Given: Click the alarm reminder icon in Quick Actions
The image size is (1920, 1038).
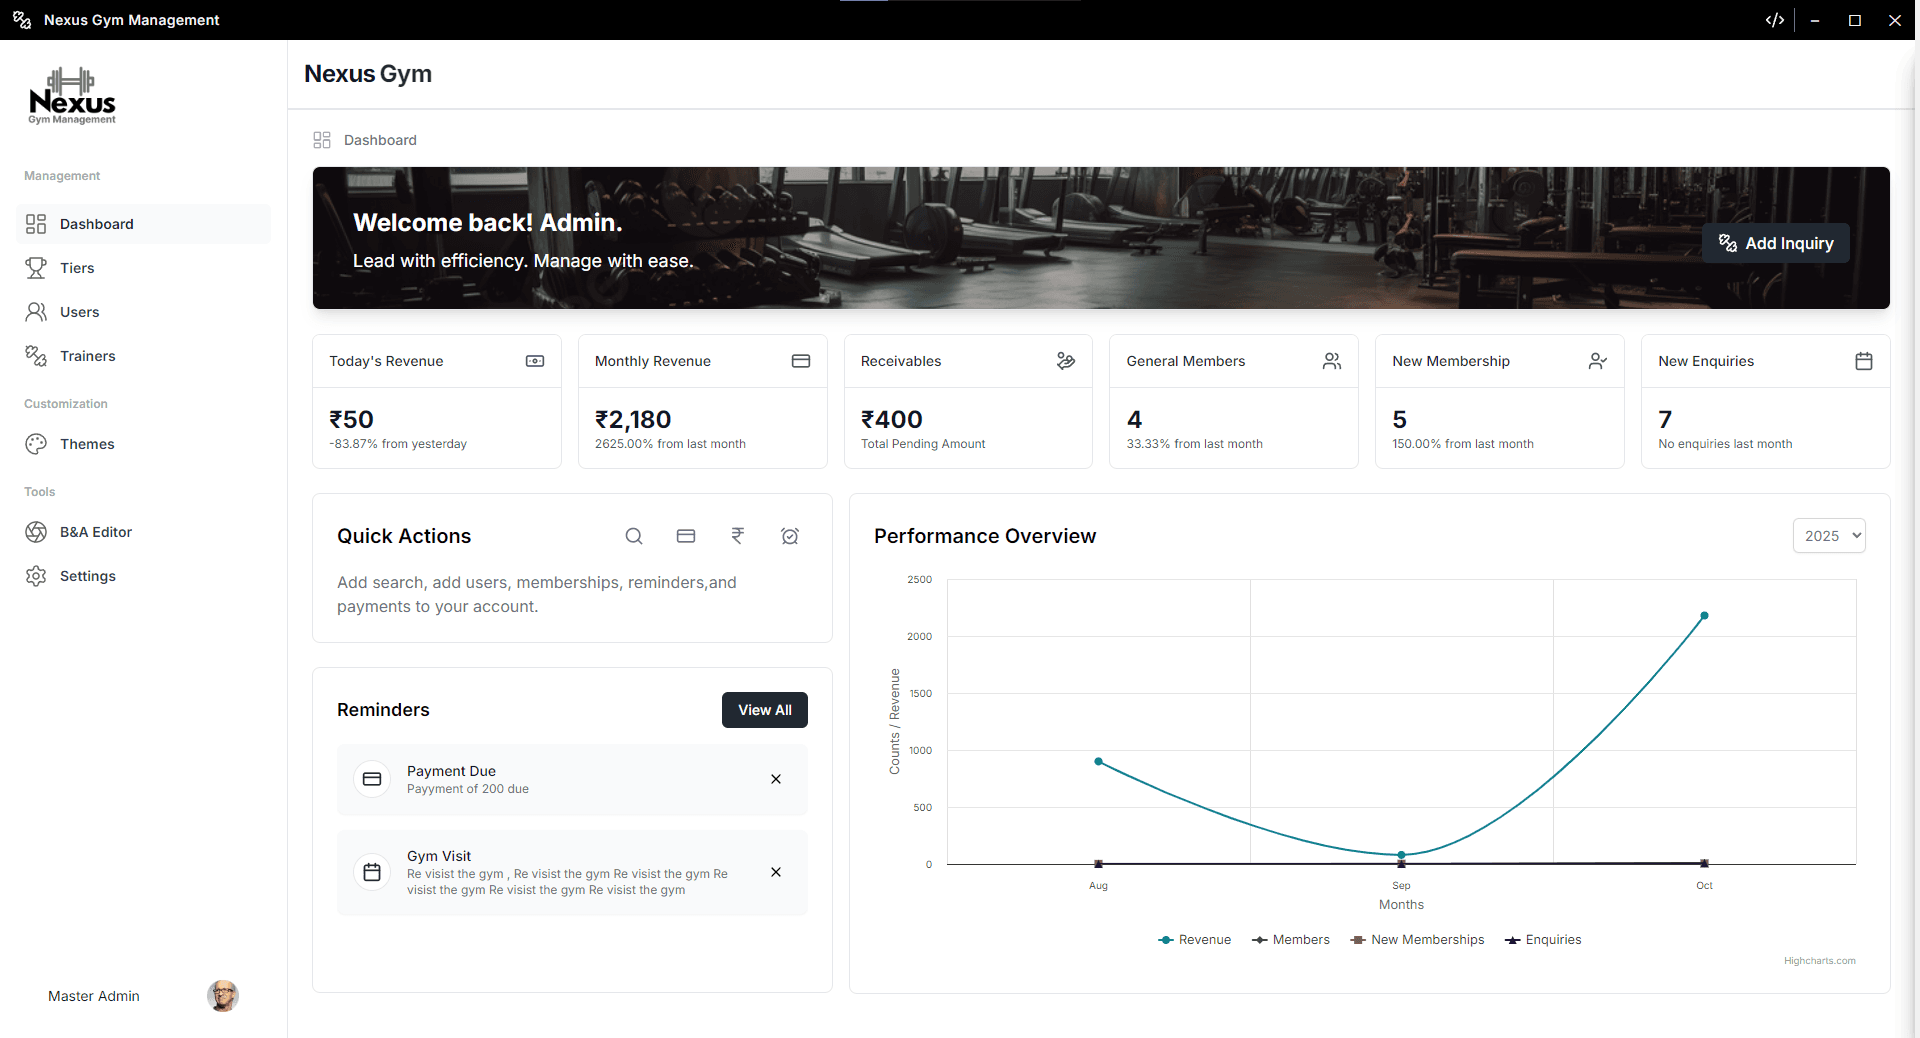Looking at the screenshot, I should pyautogui.click(x=790, y=536).
